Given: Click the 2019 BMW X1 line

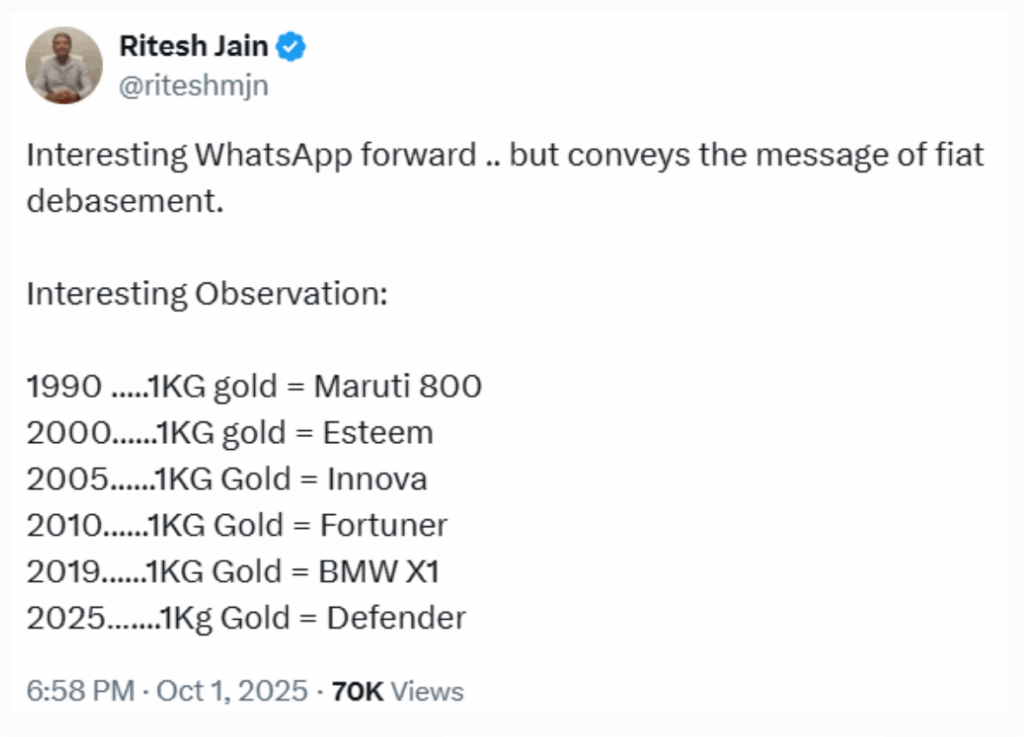Looking at the screenshot, I should [x=232, y=571].
